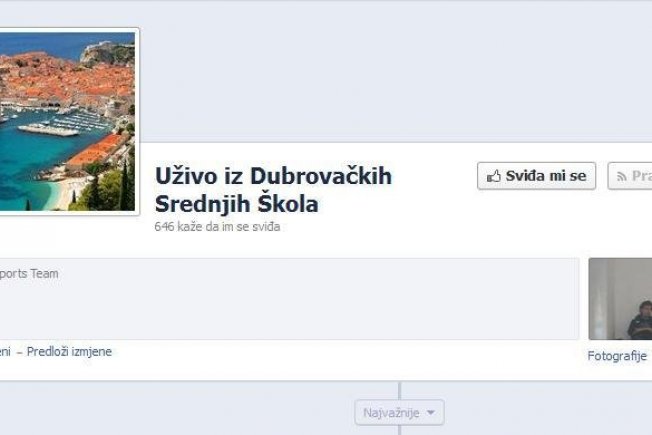
Task: Open the Fotografije photo thumbnail
Action: pyautogui.click(x=620, y=299)
